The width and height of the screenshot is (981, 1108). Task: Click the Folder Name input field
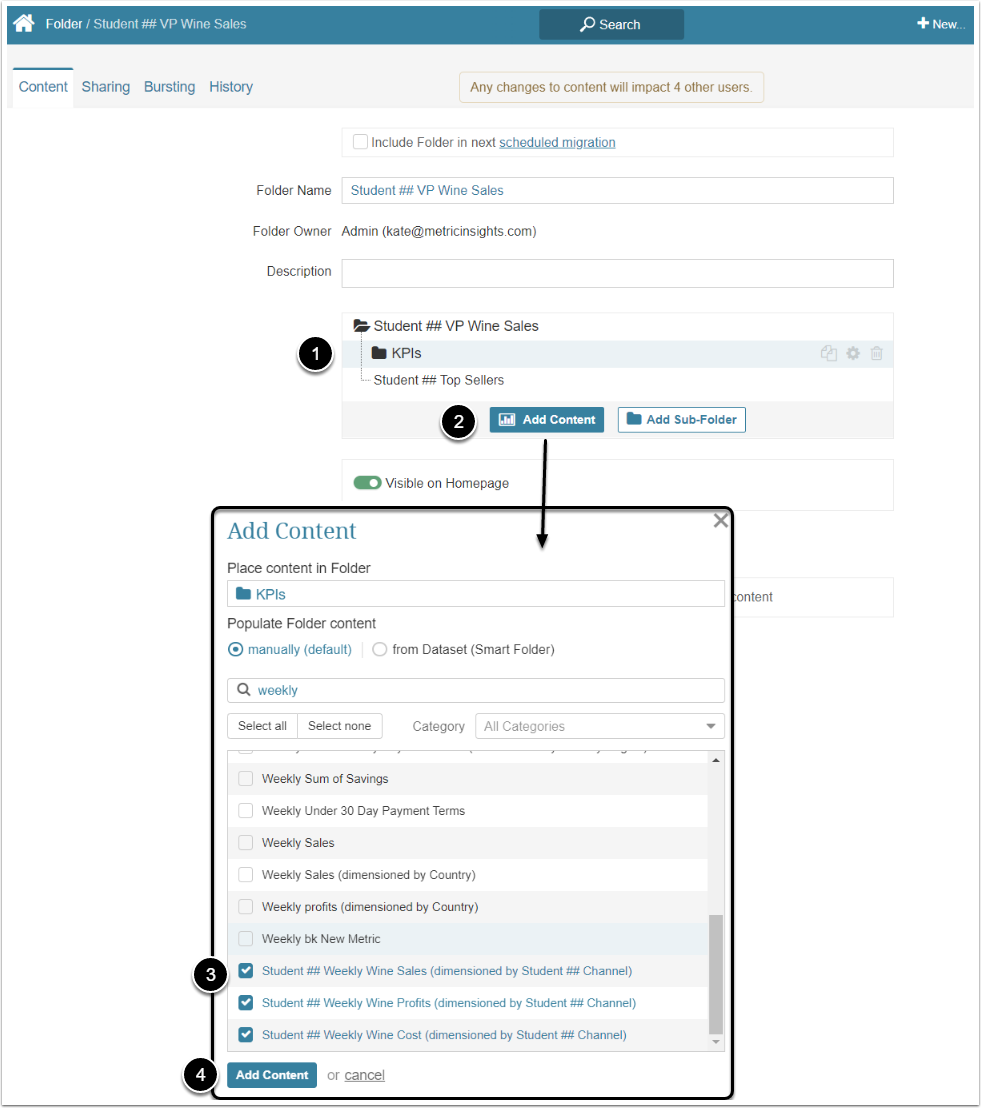(617, 190)
